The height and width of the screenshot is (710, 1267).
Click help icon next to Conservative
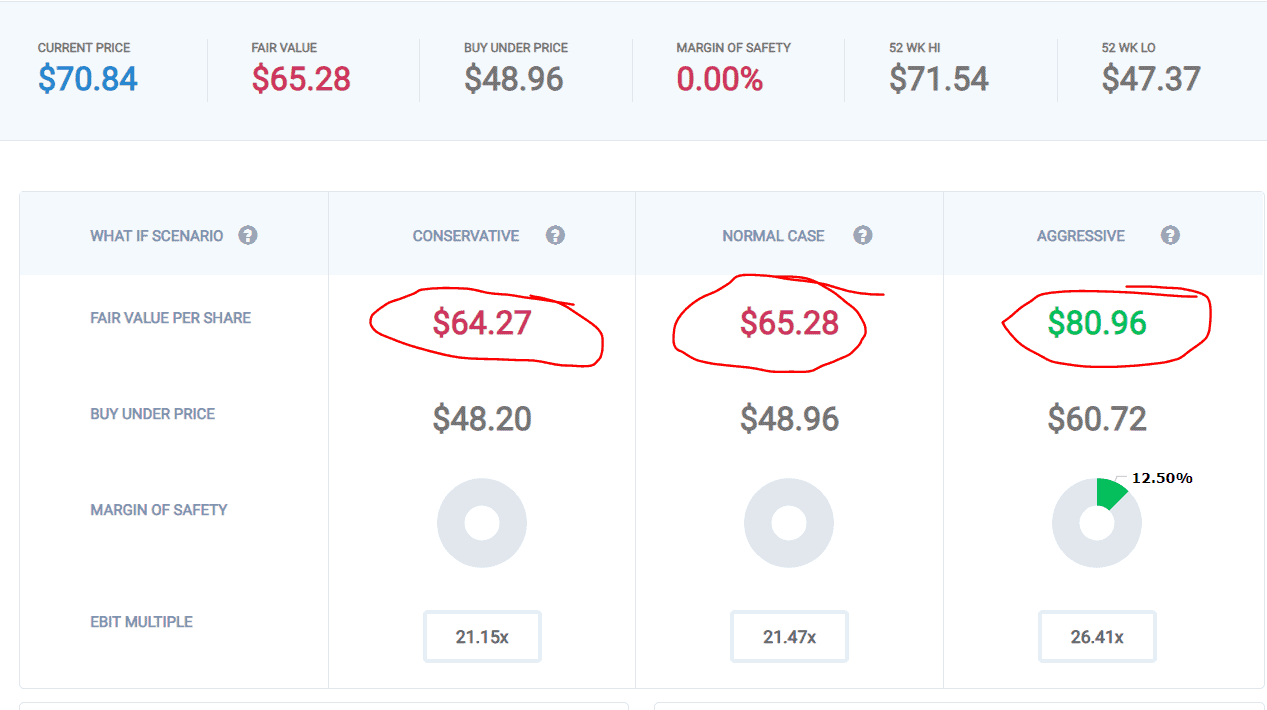(x=555, y=236)
